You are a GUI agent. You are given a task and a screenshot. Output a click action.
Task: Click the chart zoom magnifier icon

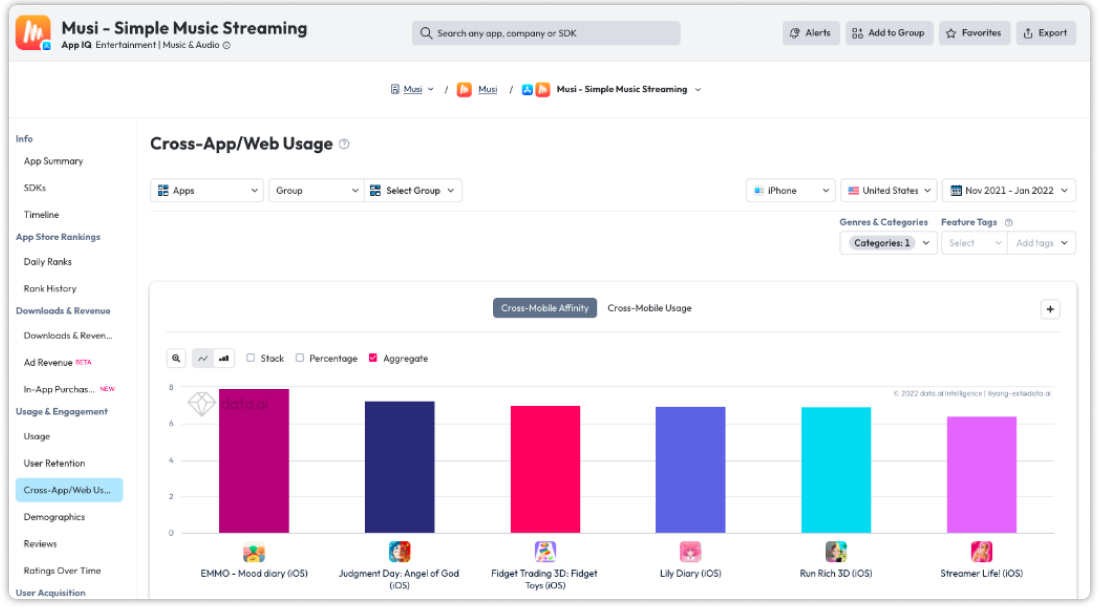tap(176, 359)
